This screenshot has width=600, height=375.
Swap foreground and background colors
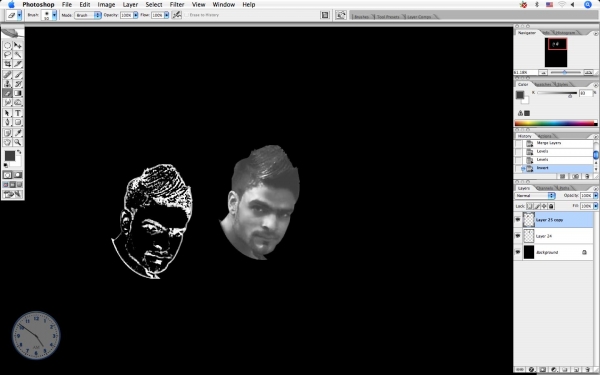(19, 152)
